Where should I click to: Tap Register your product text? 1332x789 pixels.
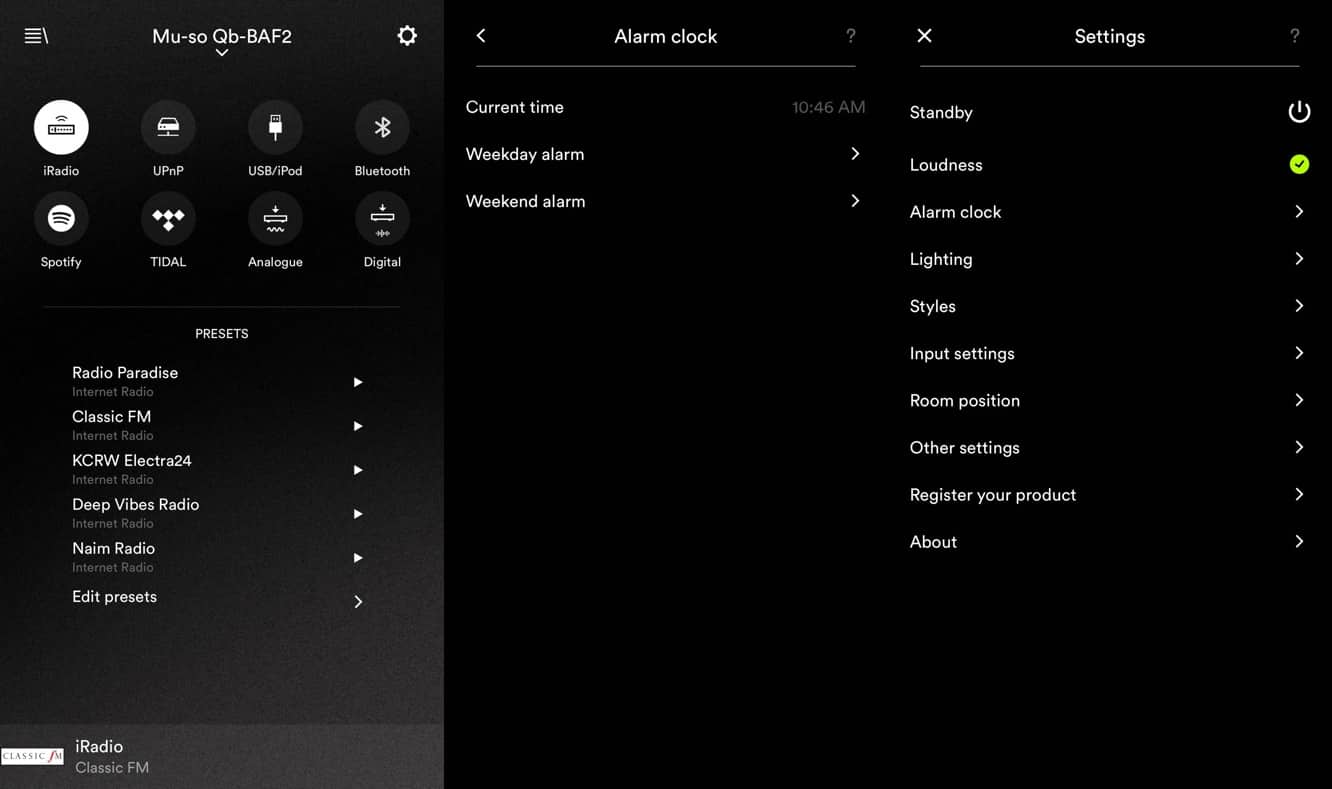pos(993,495)
